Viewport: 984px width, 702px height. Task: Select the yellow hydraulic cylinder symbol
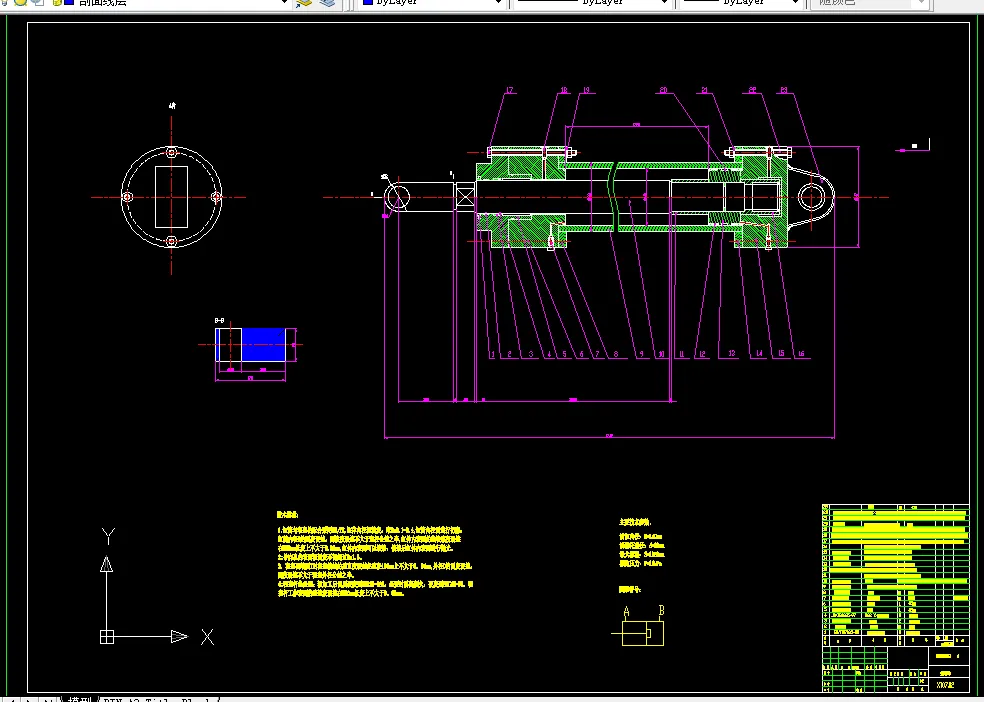point(643,632)
